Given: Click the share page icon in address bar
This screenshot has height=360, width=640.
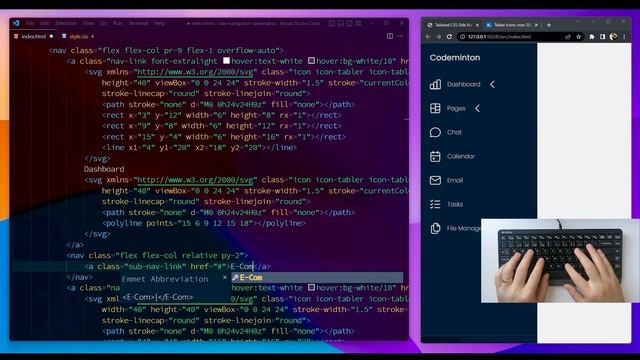Looking at the screenshot, I should [x=568, y=37].
